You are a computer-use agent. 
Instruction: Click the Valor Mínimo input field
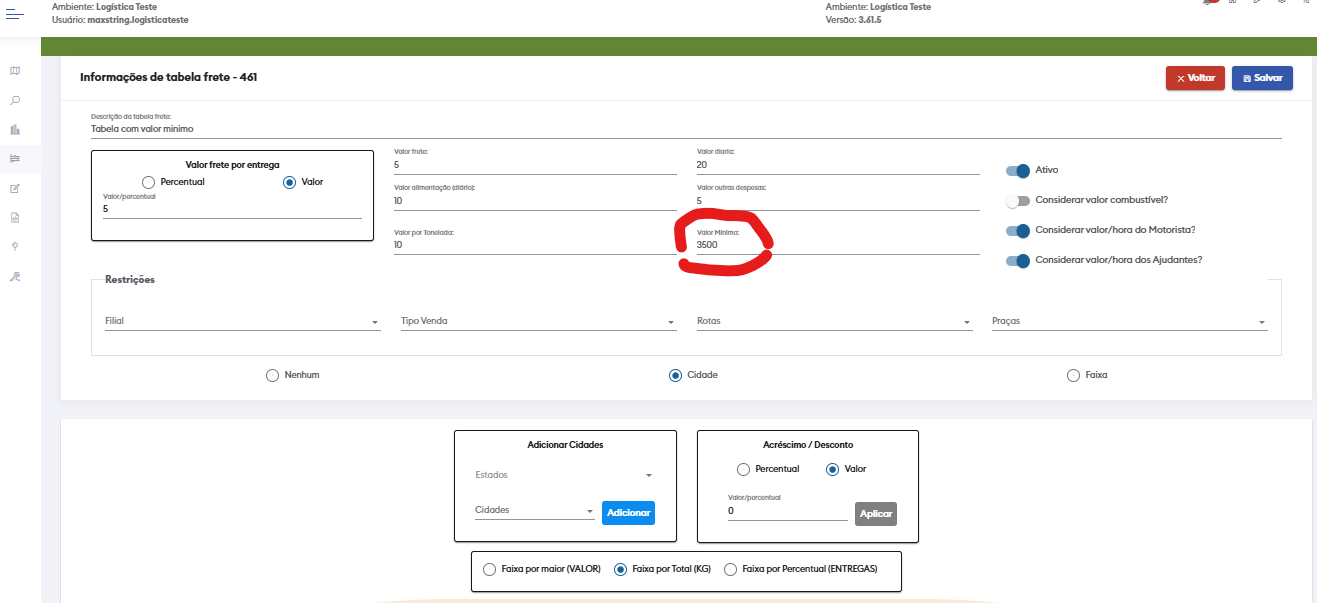click(836, 245)
